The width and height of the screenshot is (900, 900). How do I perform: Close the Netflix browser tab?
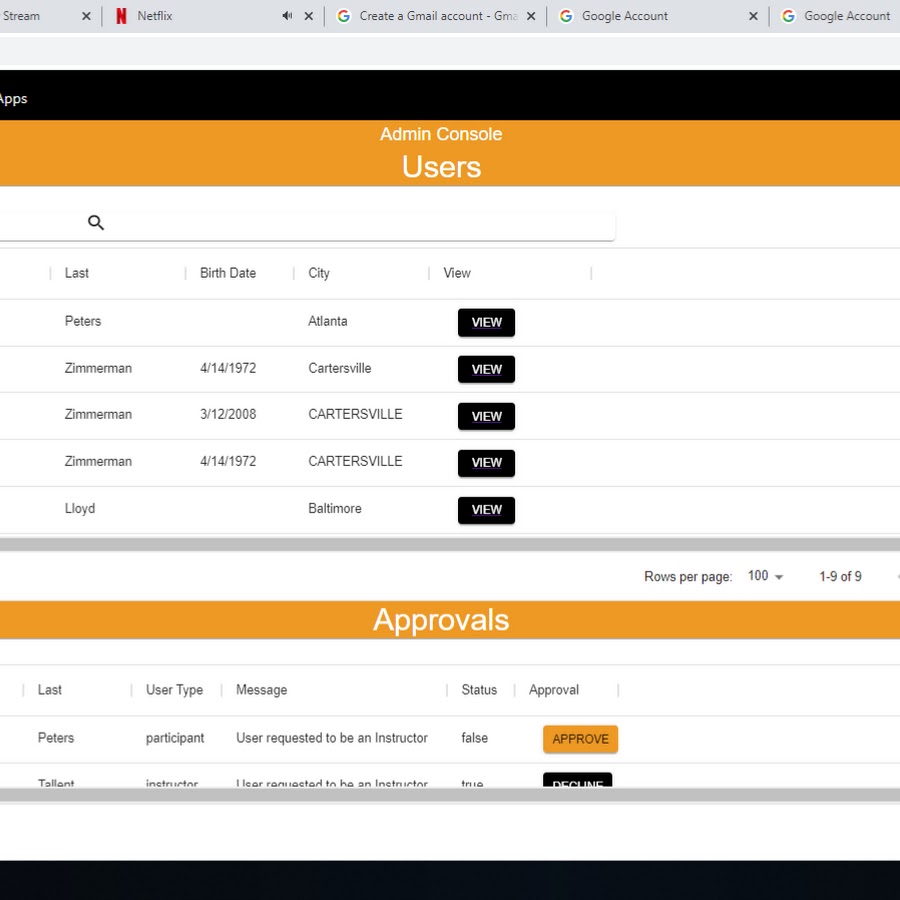coord(308,16)
